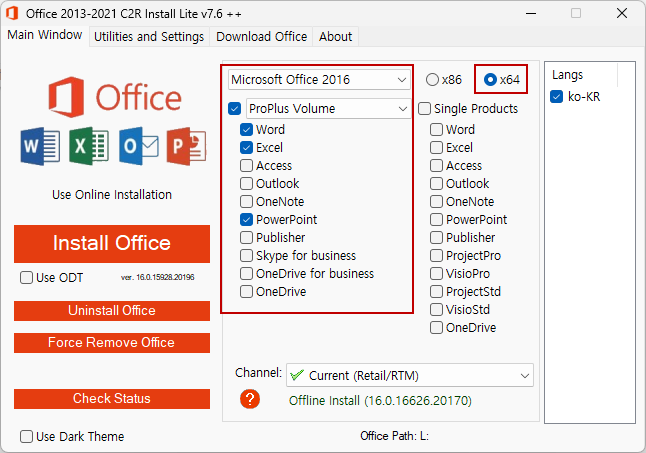
Task: Check OneNote under Single Products
Action: click(x=436, y=202)
